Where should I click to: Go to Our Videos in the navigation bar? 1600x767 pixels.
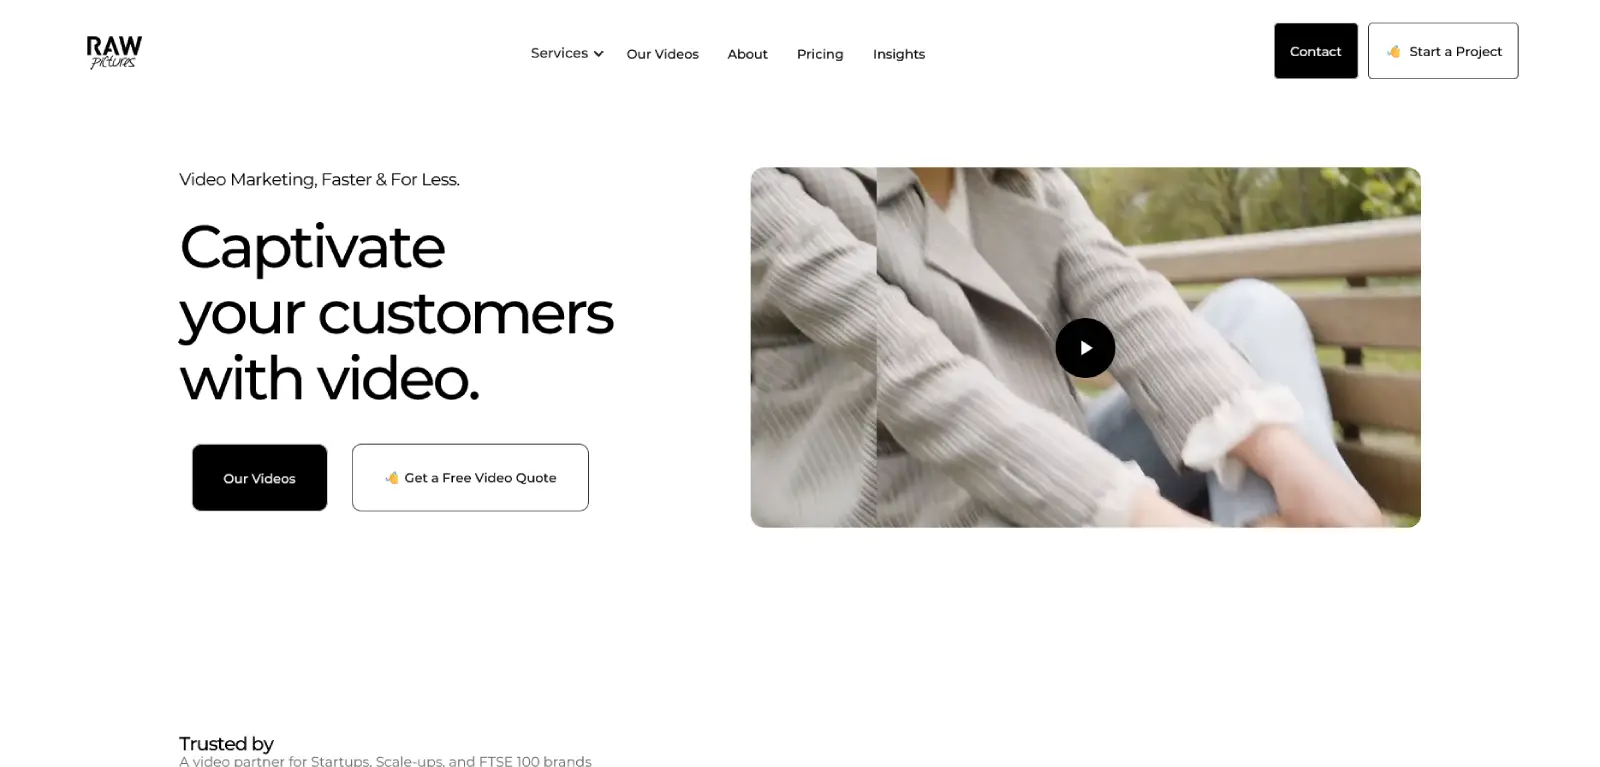[x=662, y=54]
